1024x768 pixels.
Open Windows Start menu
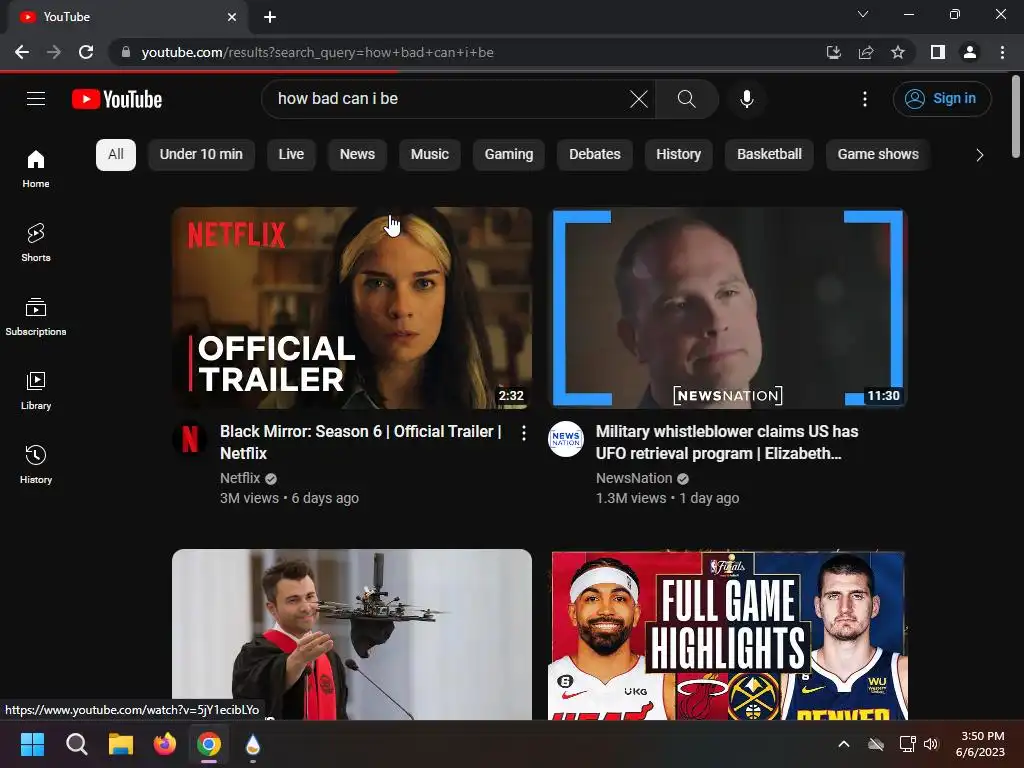tap(32, 744)
